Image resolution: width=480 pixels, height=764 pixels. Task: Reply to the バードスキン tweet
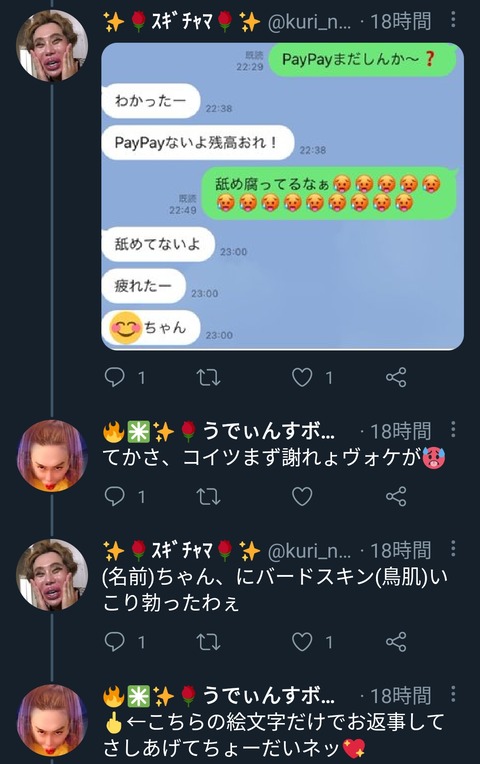coord(115,642)
